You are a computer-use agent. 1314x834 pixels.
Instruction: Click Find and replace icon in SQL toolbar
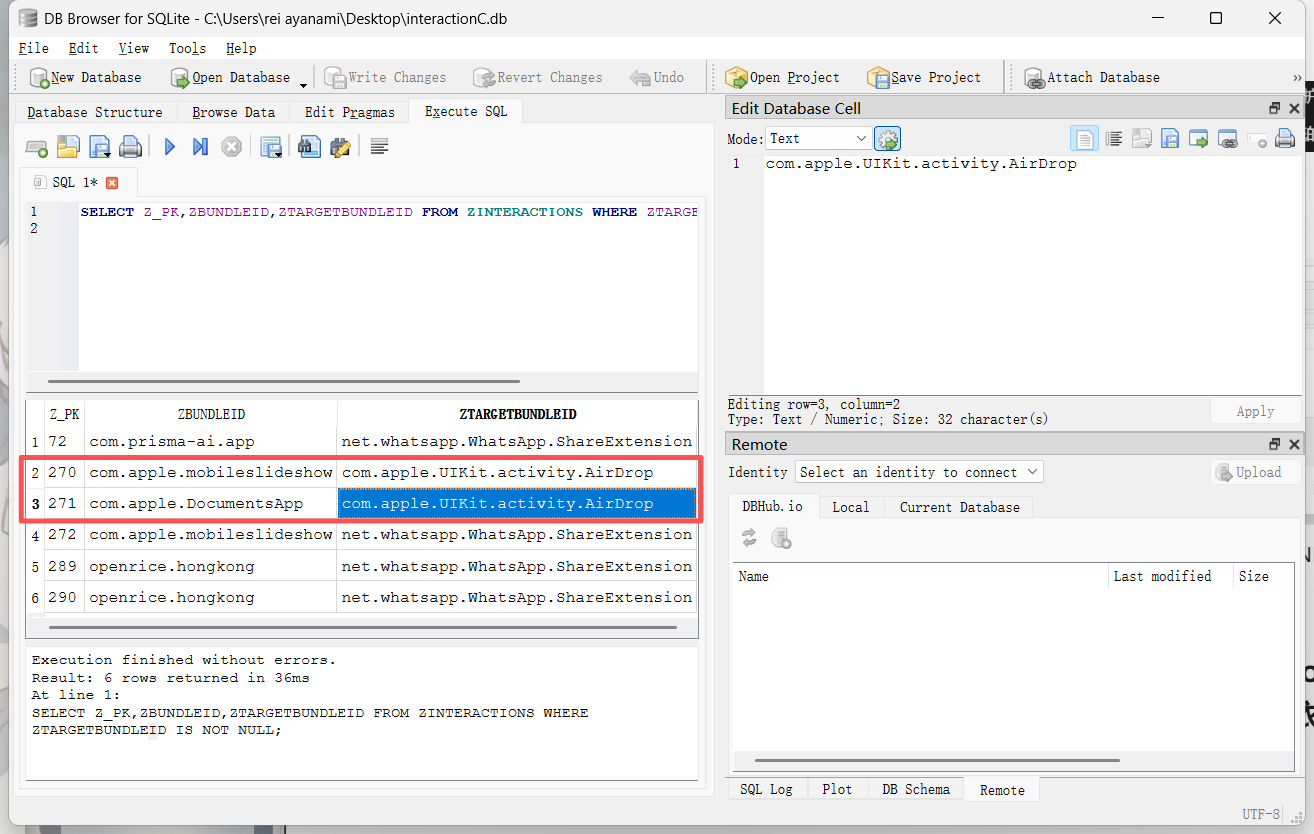tap(340, 147)
